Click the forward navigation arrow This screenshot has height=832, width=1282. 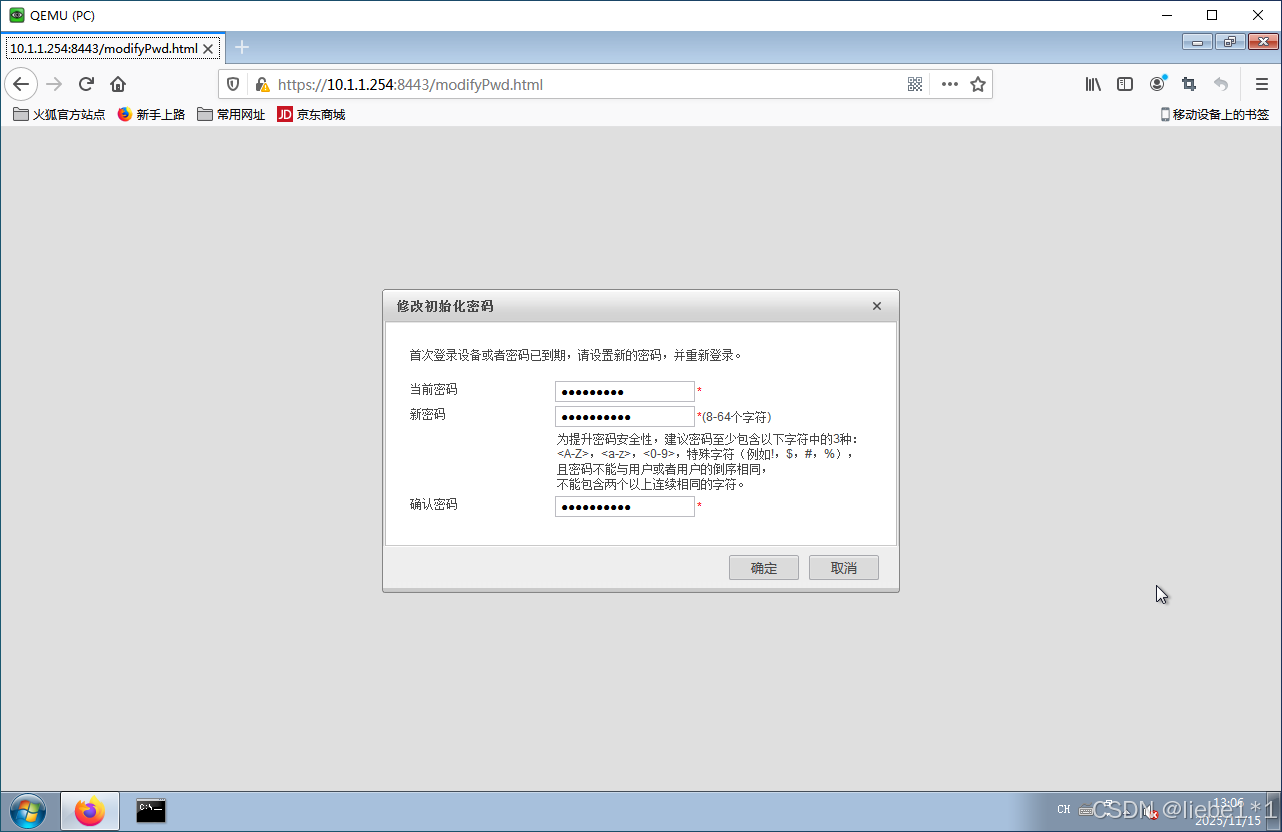coord(54,84)
